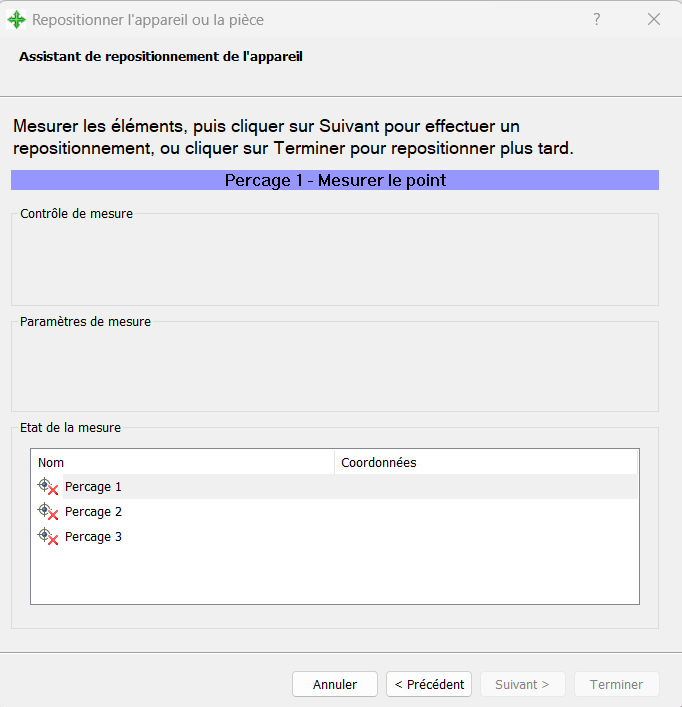Click the Percage 2 unmeasured target icon

(x=47, y=512)
